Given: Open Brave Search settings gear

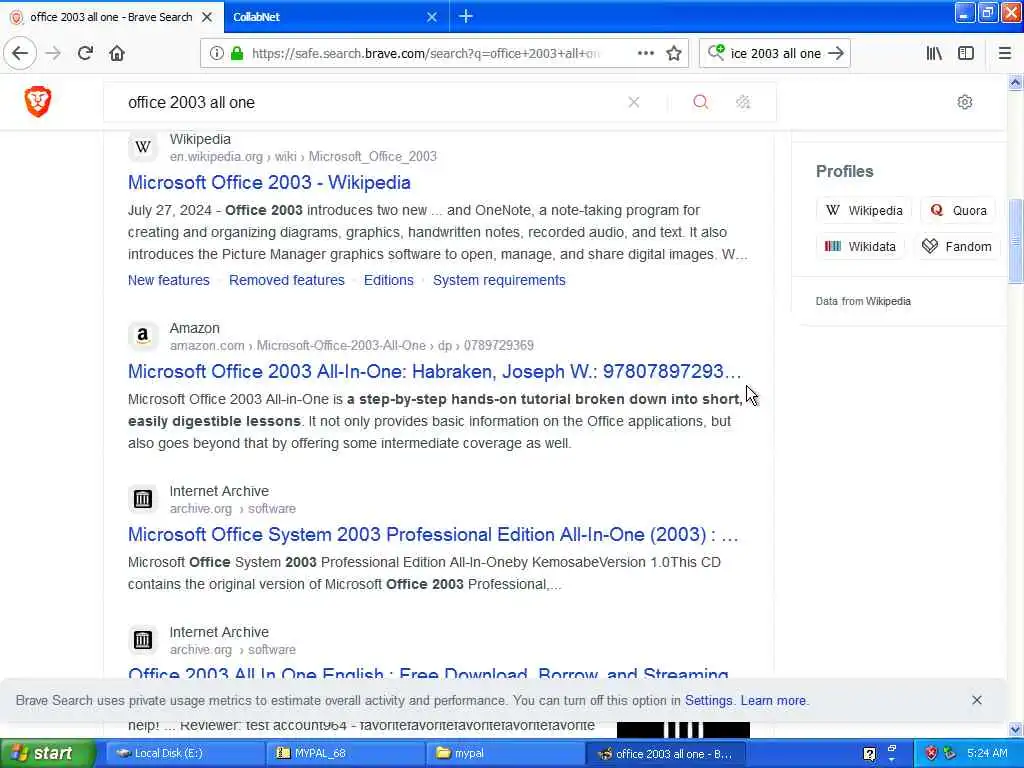Looking at the screenshot, I should click(965, 102).
